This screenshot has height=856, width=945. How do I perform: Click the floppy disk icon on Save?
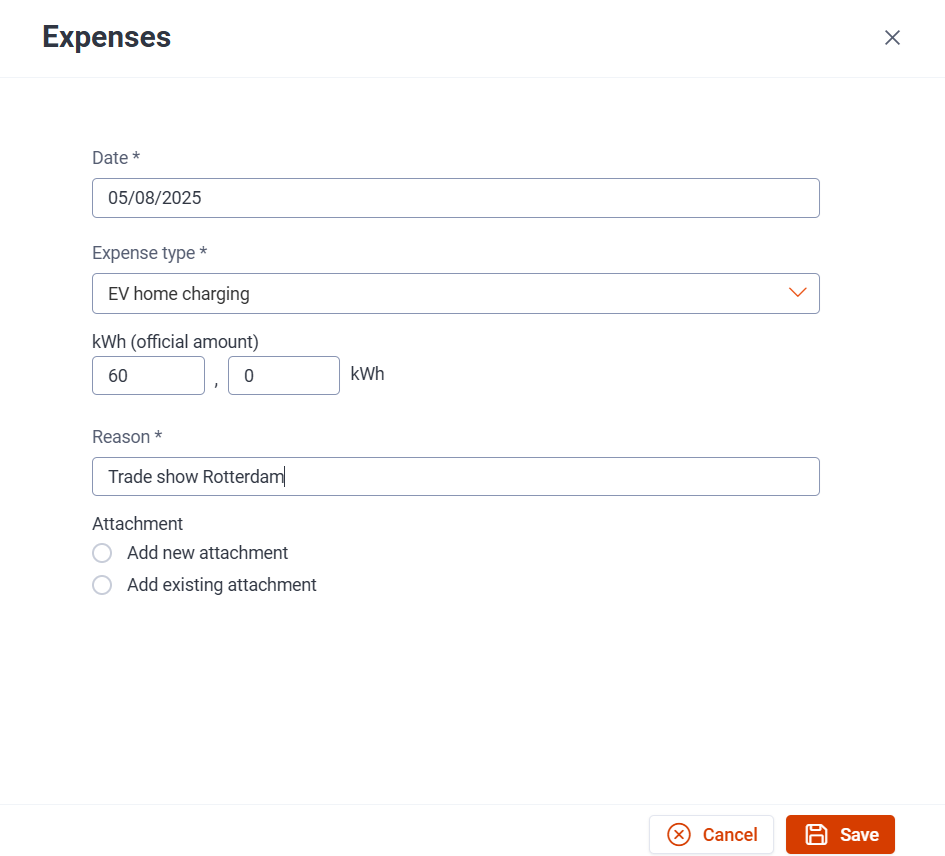coord(817,834)
